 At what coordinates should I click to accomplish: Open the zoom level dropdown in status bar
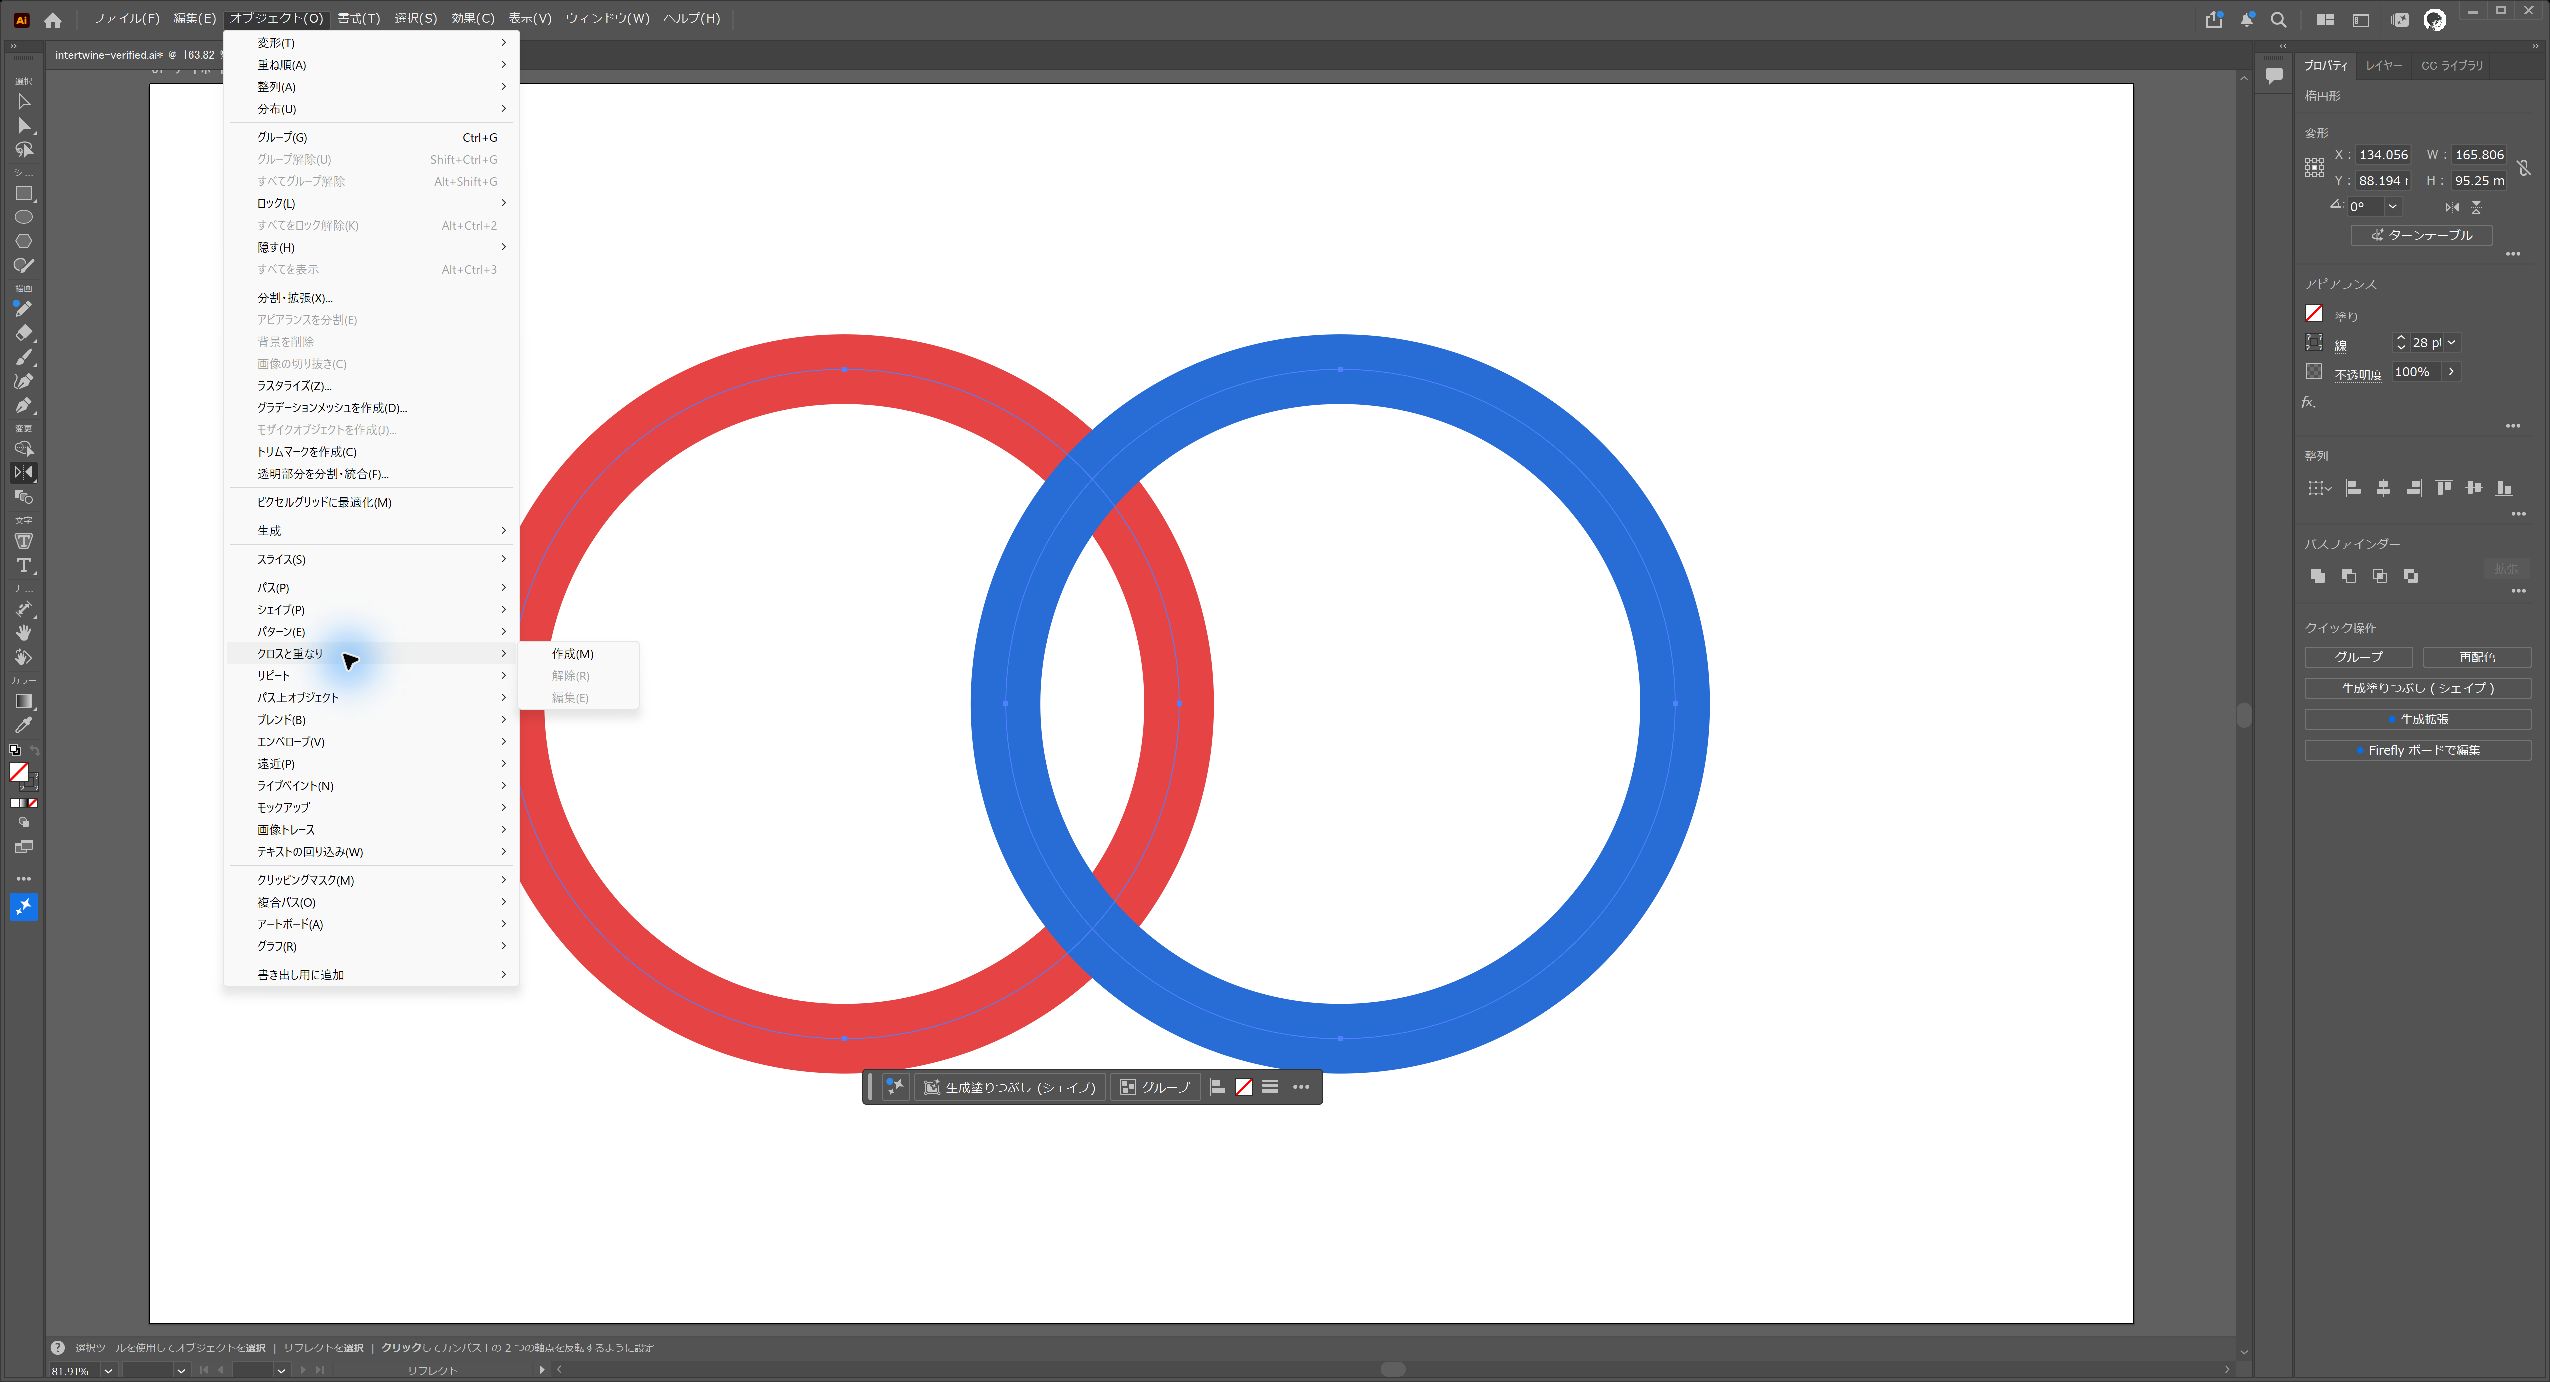108,1370
